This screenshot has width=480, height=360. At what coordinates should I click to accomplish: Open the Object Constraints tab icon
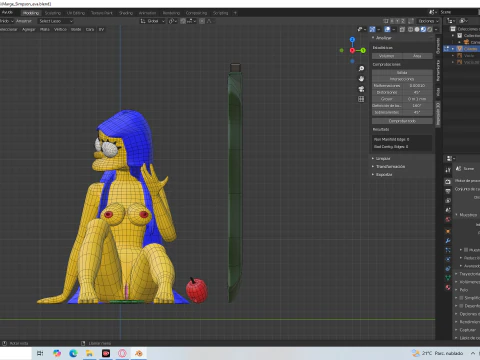pyautogui.click(x=448, y=268)
